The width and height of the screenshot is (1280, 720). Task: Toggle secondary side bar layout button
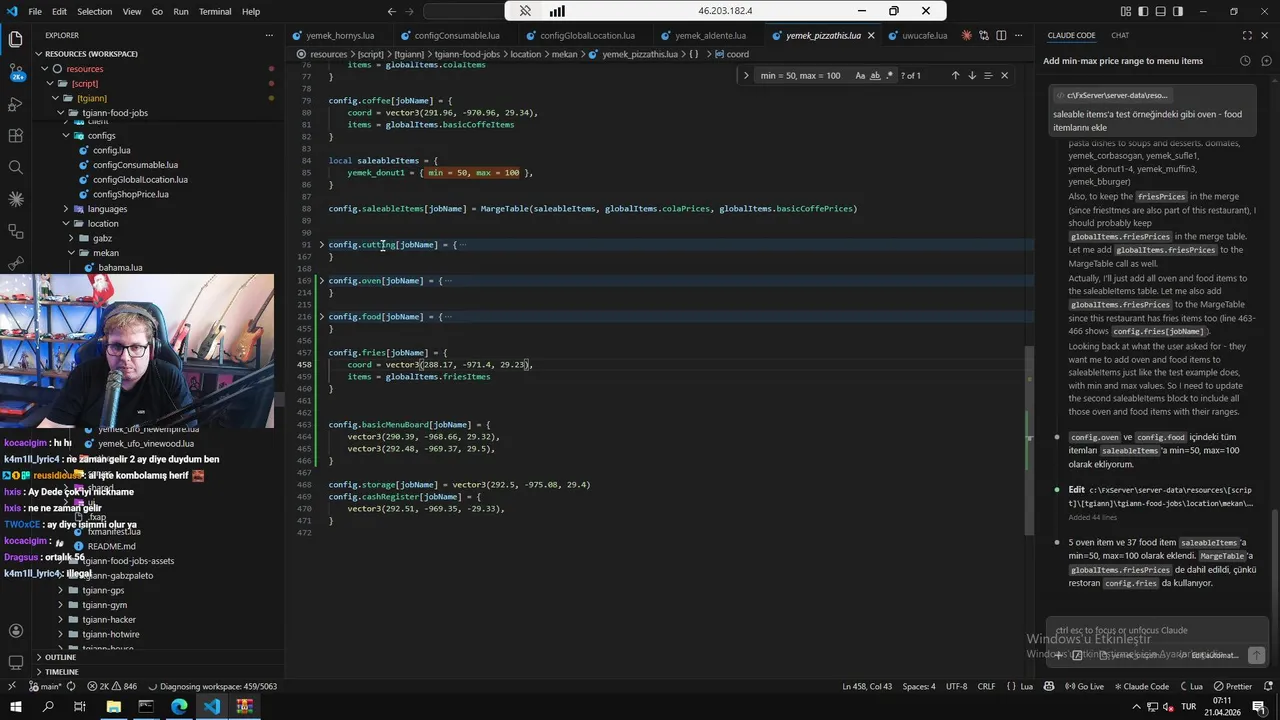(x=1177, y=11)
